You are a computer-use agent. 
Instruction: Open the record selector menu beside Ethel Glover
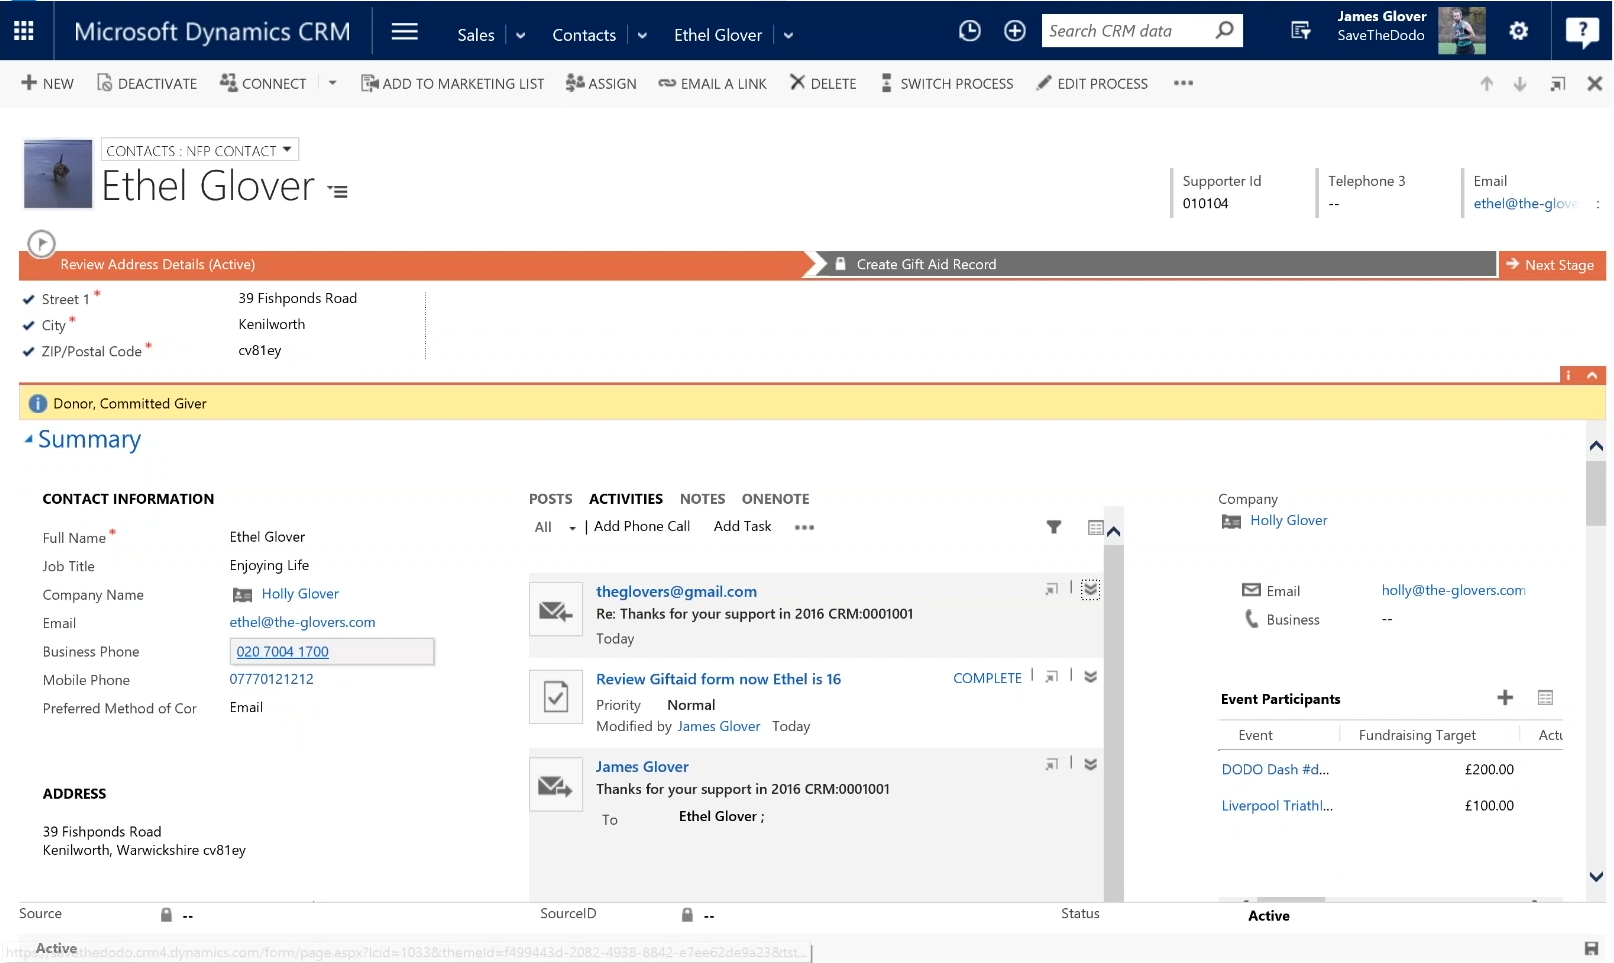338,191
